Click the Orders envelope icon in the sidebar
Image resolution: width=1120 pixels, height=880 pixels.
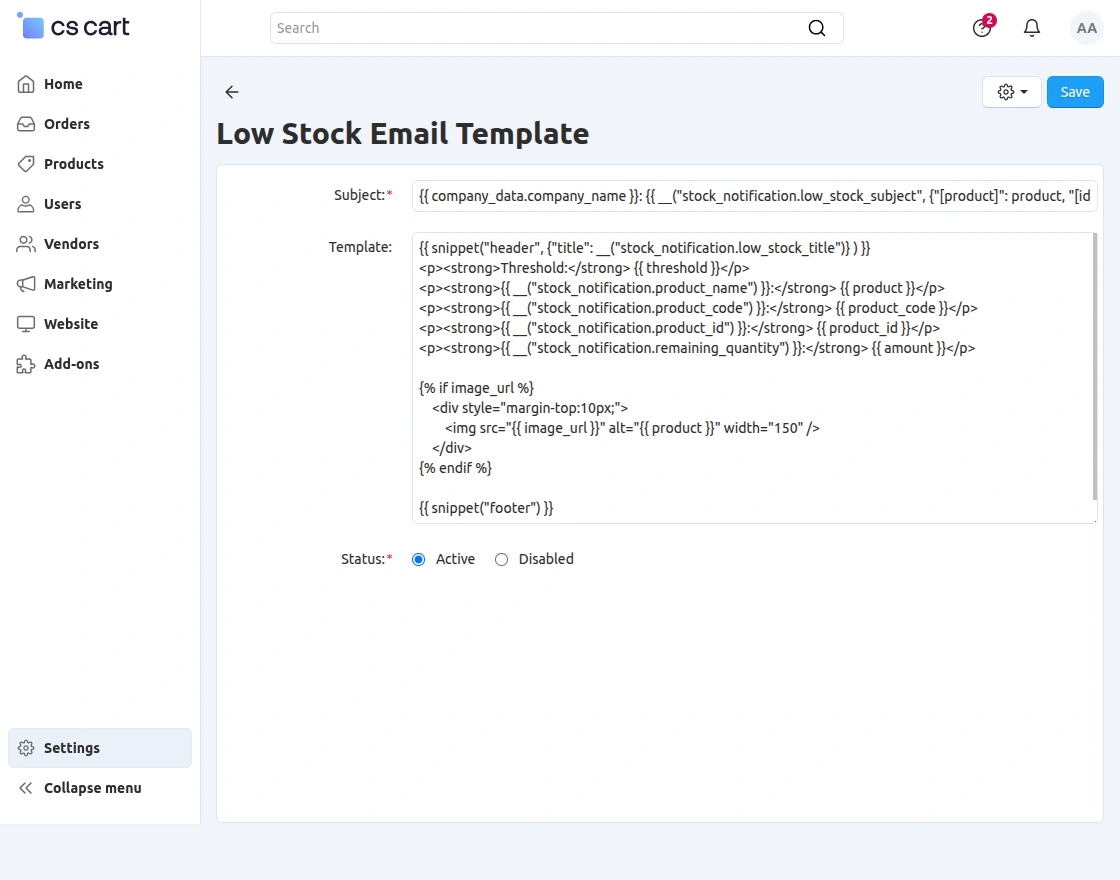pos(25,124)
